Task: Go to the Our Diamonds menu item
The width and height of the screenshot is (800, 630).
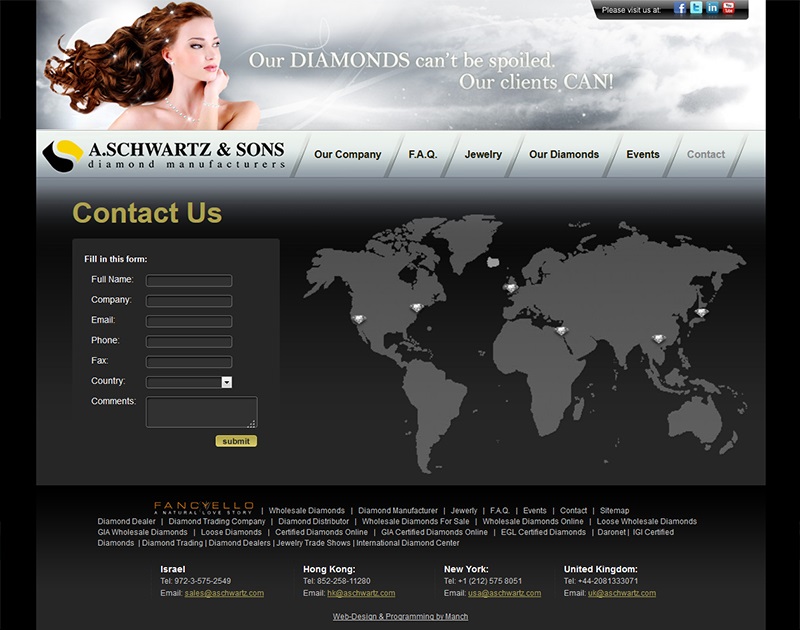Action: click(564, 155)
